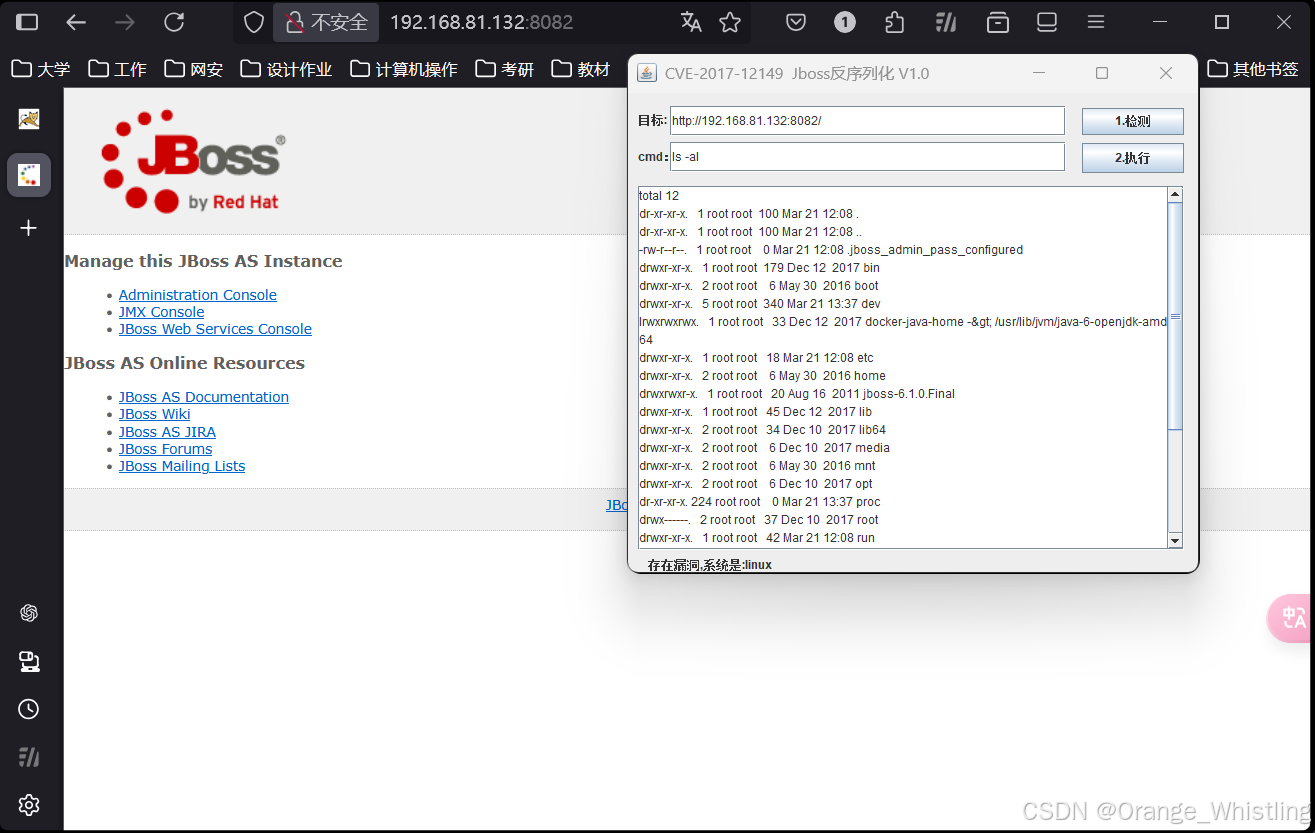Open the 工作 bookmark folder
Screen dimensions: 1315x833
click(x=118, y=69)
